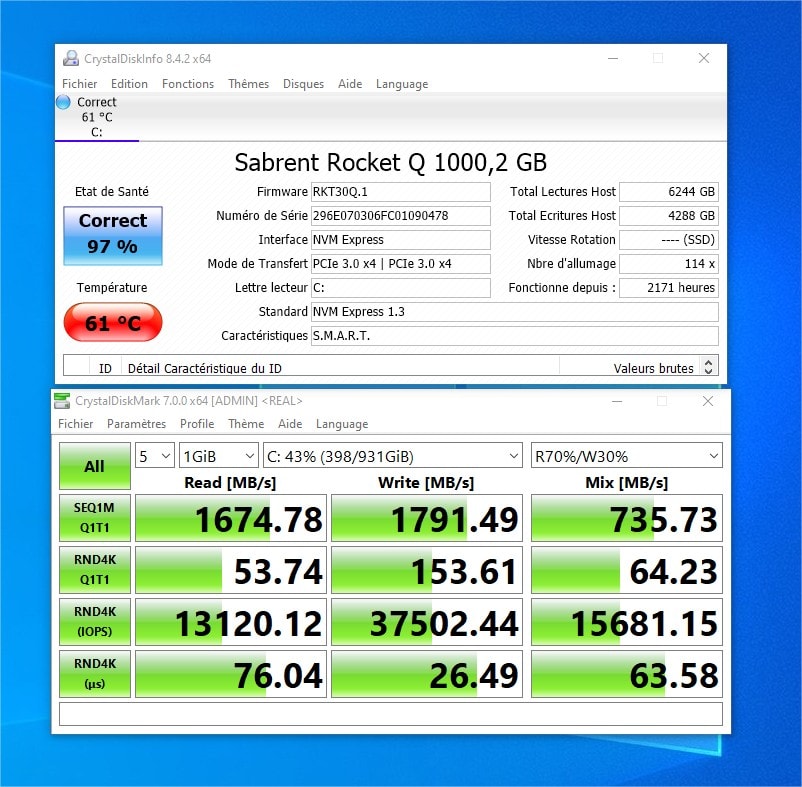Screen dimensions: 802x787
Task: Open the test size dropdown showing 1GiB
Action: (218, 456)
